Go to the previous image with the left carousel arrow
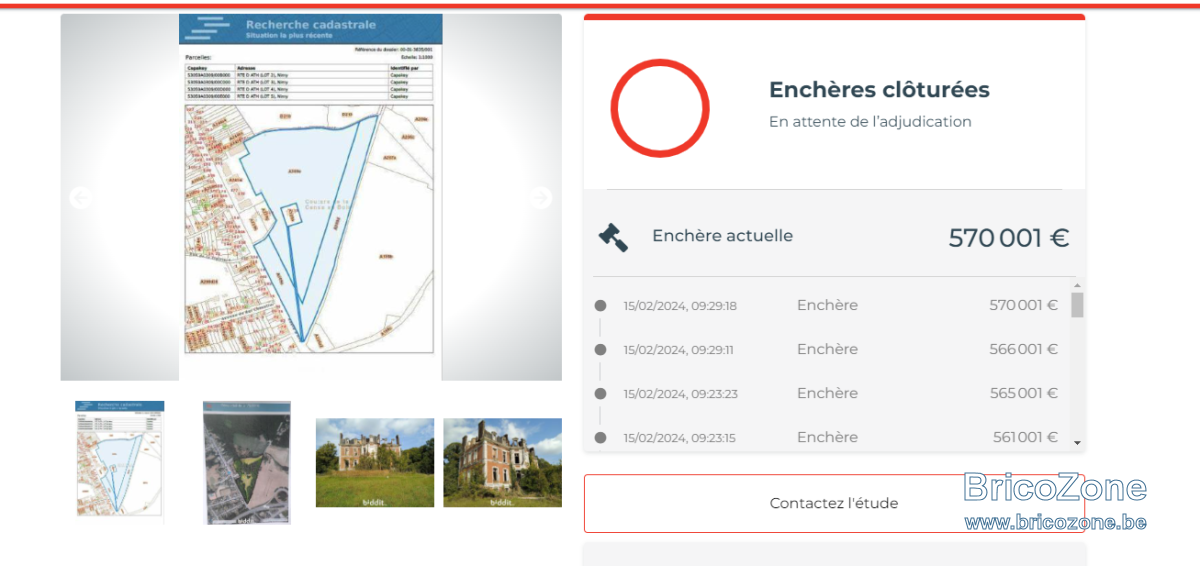The width and height of the screenshot is (1200, 566). [x=80, y=198]
